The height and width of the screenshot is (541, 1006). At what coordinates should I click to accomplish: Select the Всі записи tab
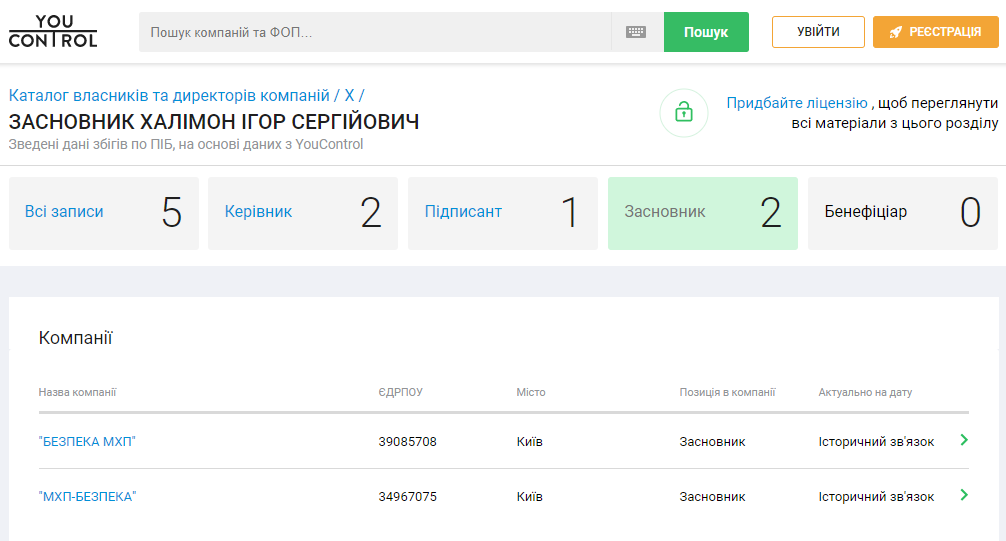click(x=103, y=213)
